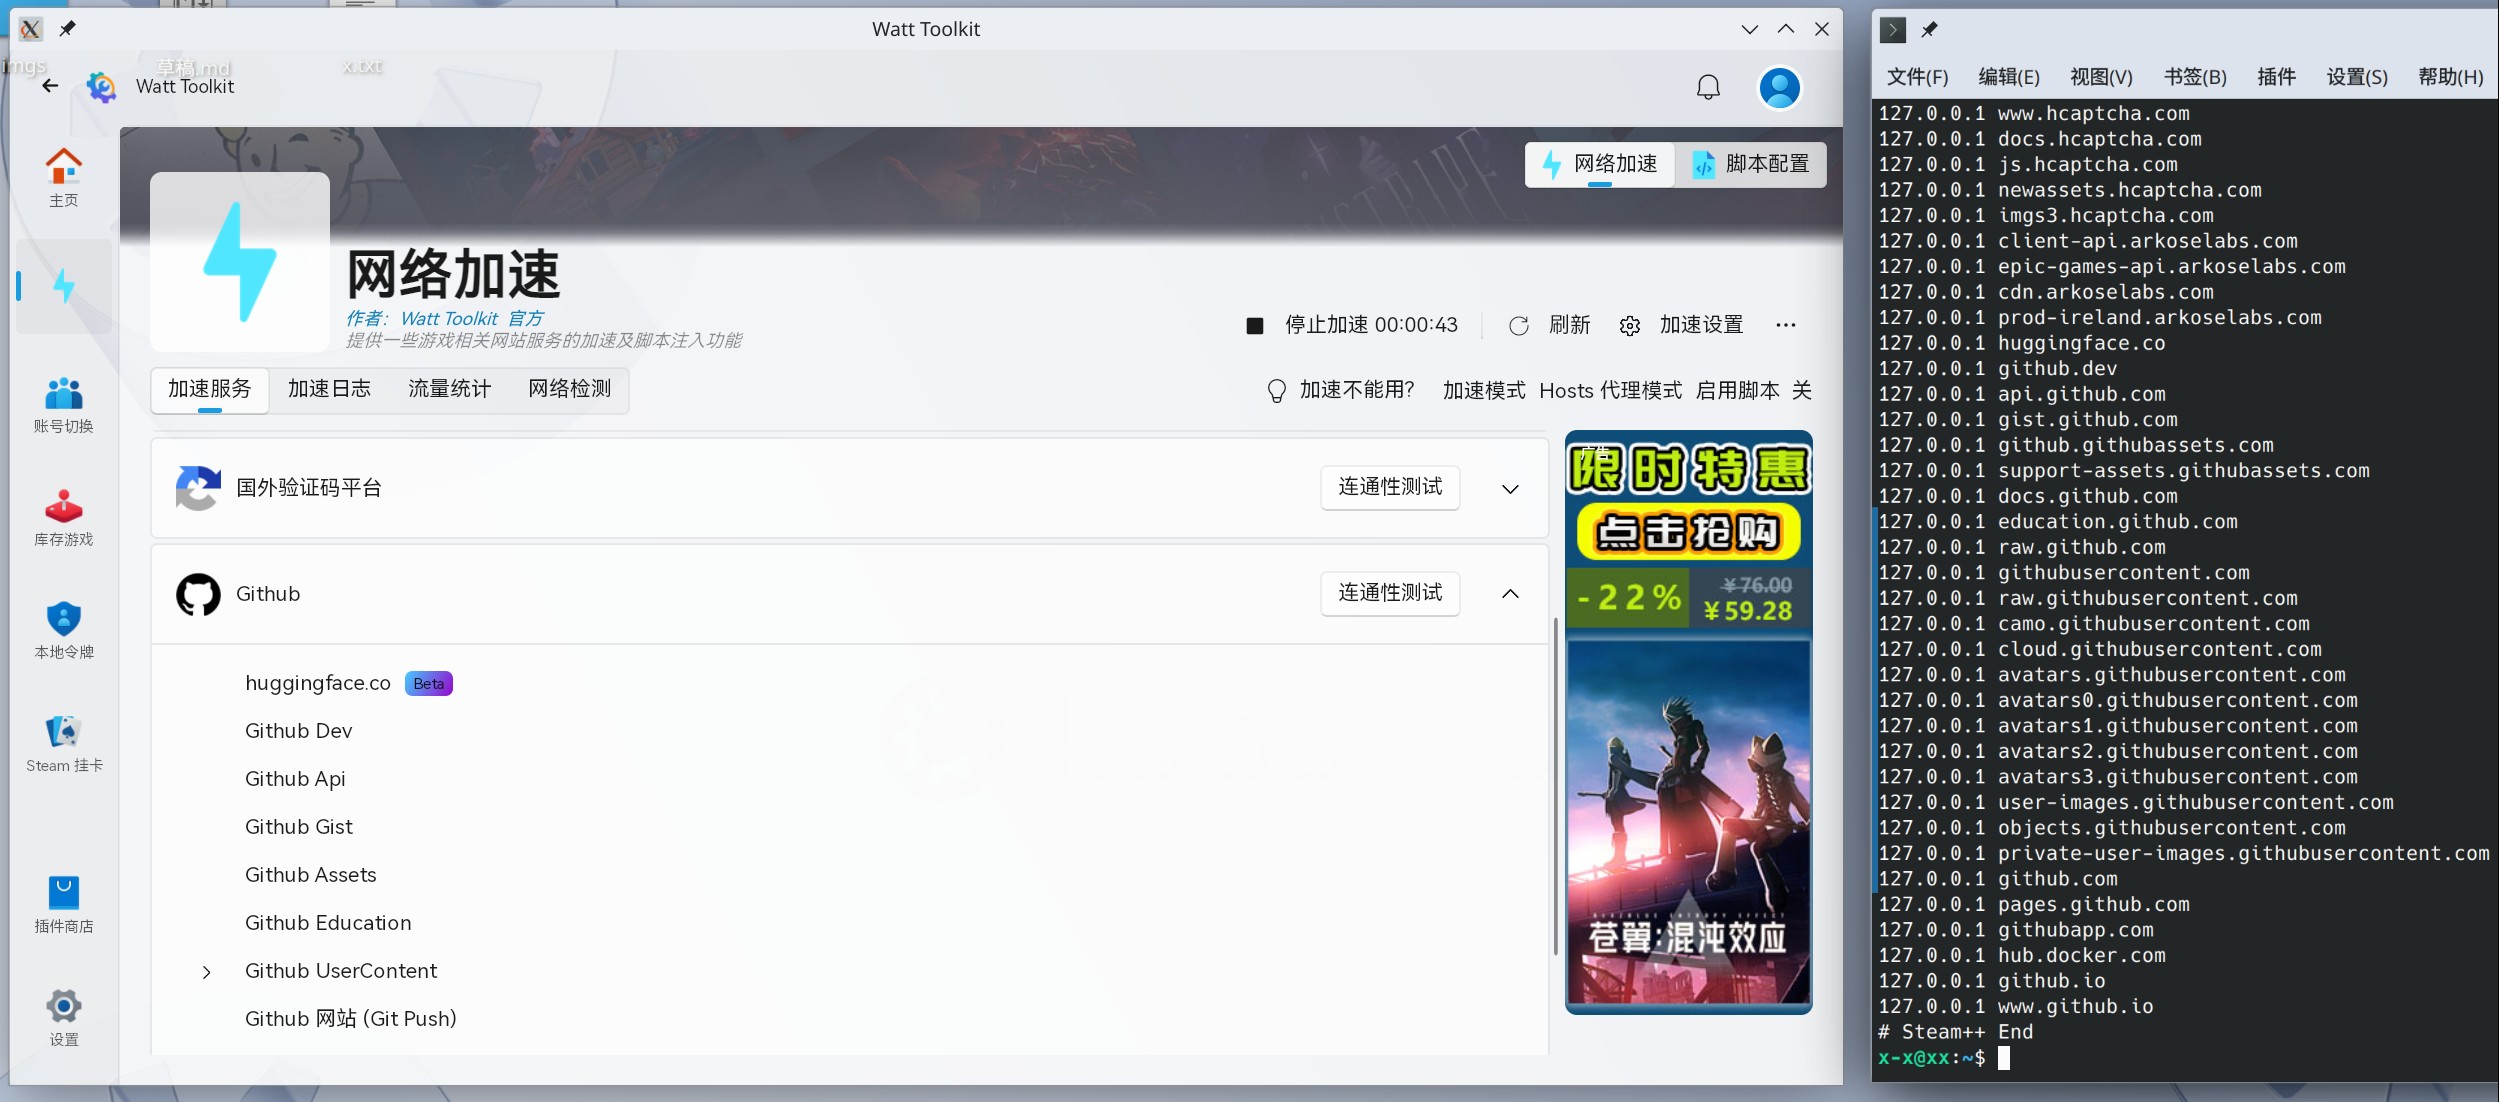Click the terminal command prompt line
2499x1102 pixels.
point(1943,1058)
